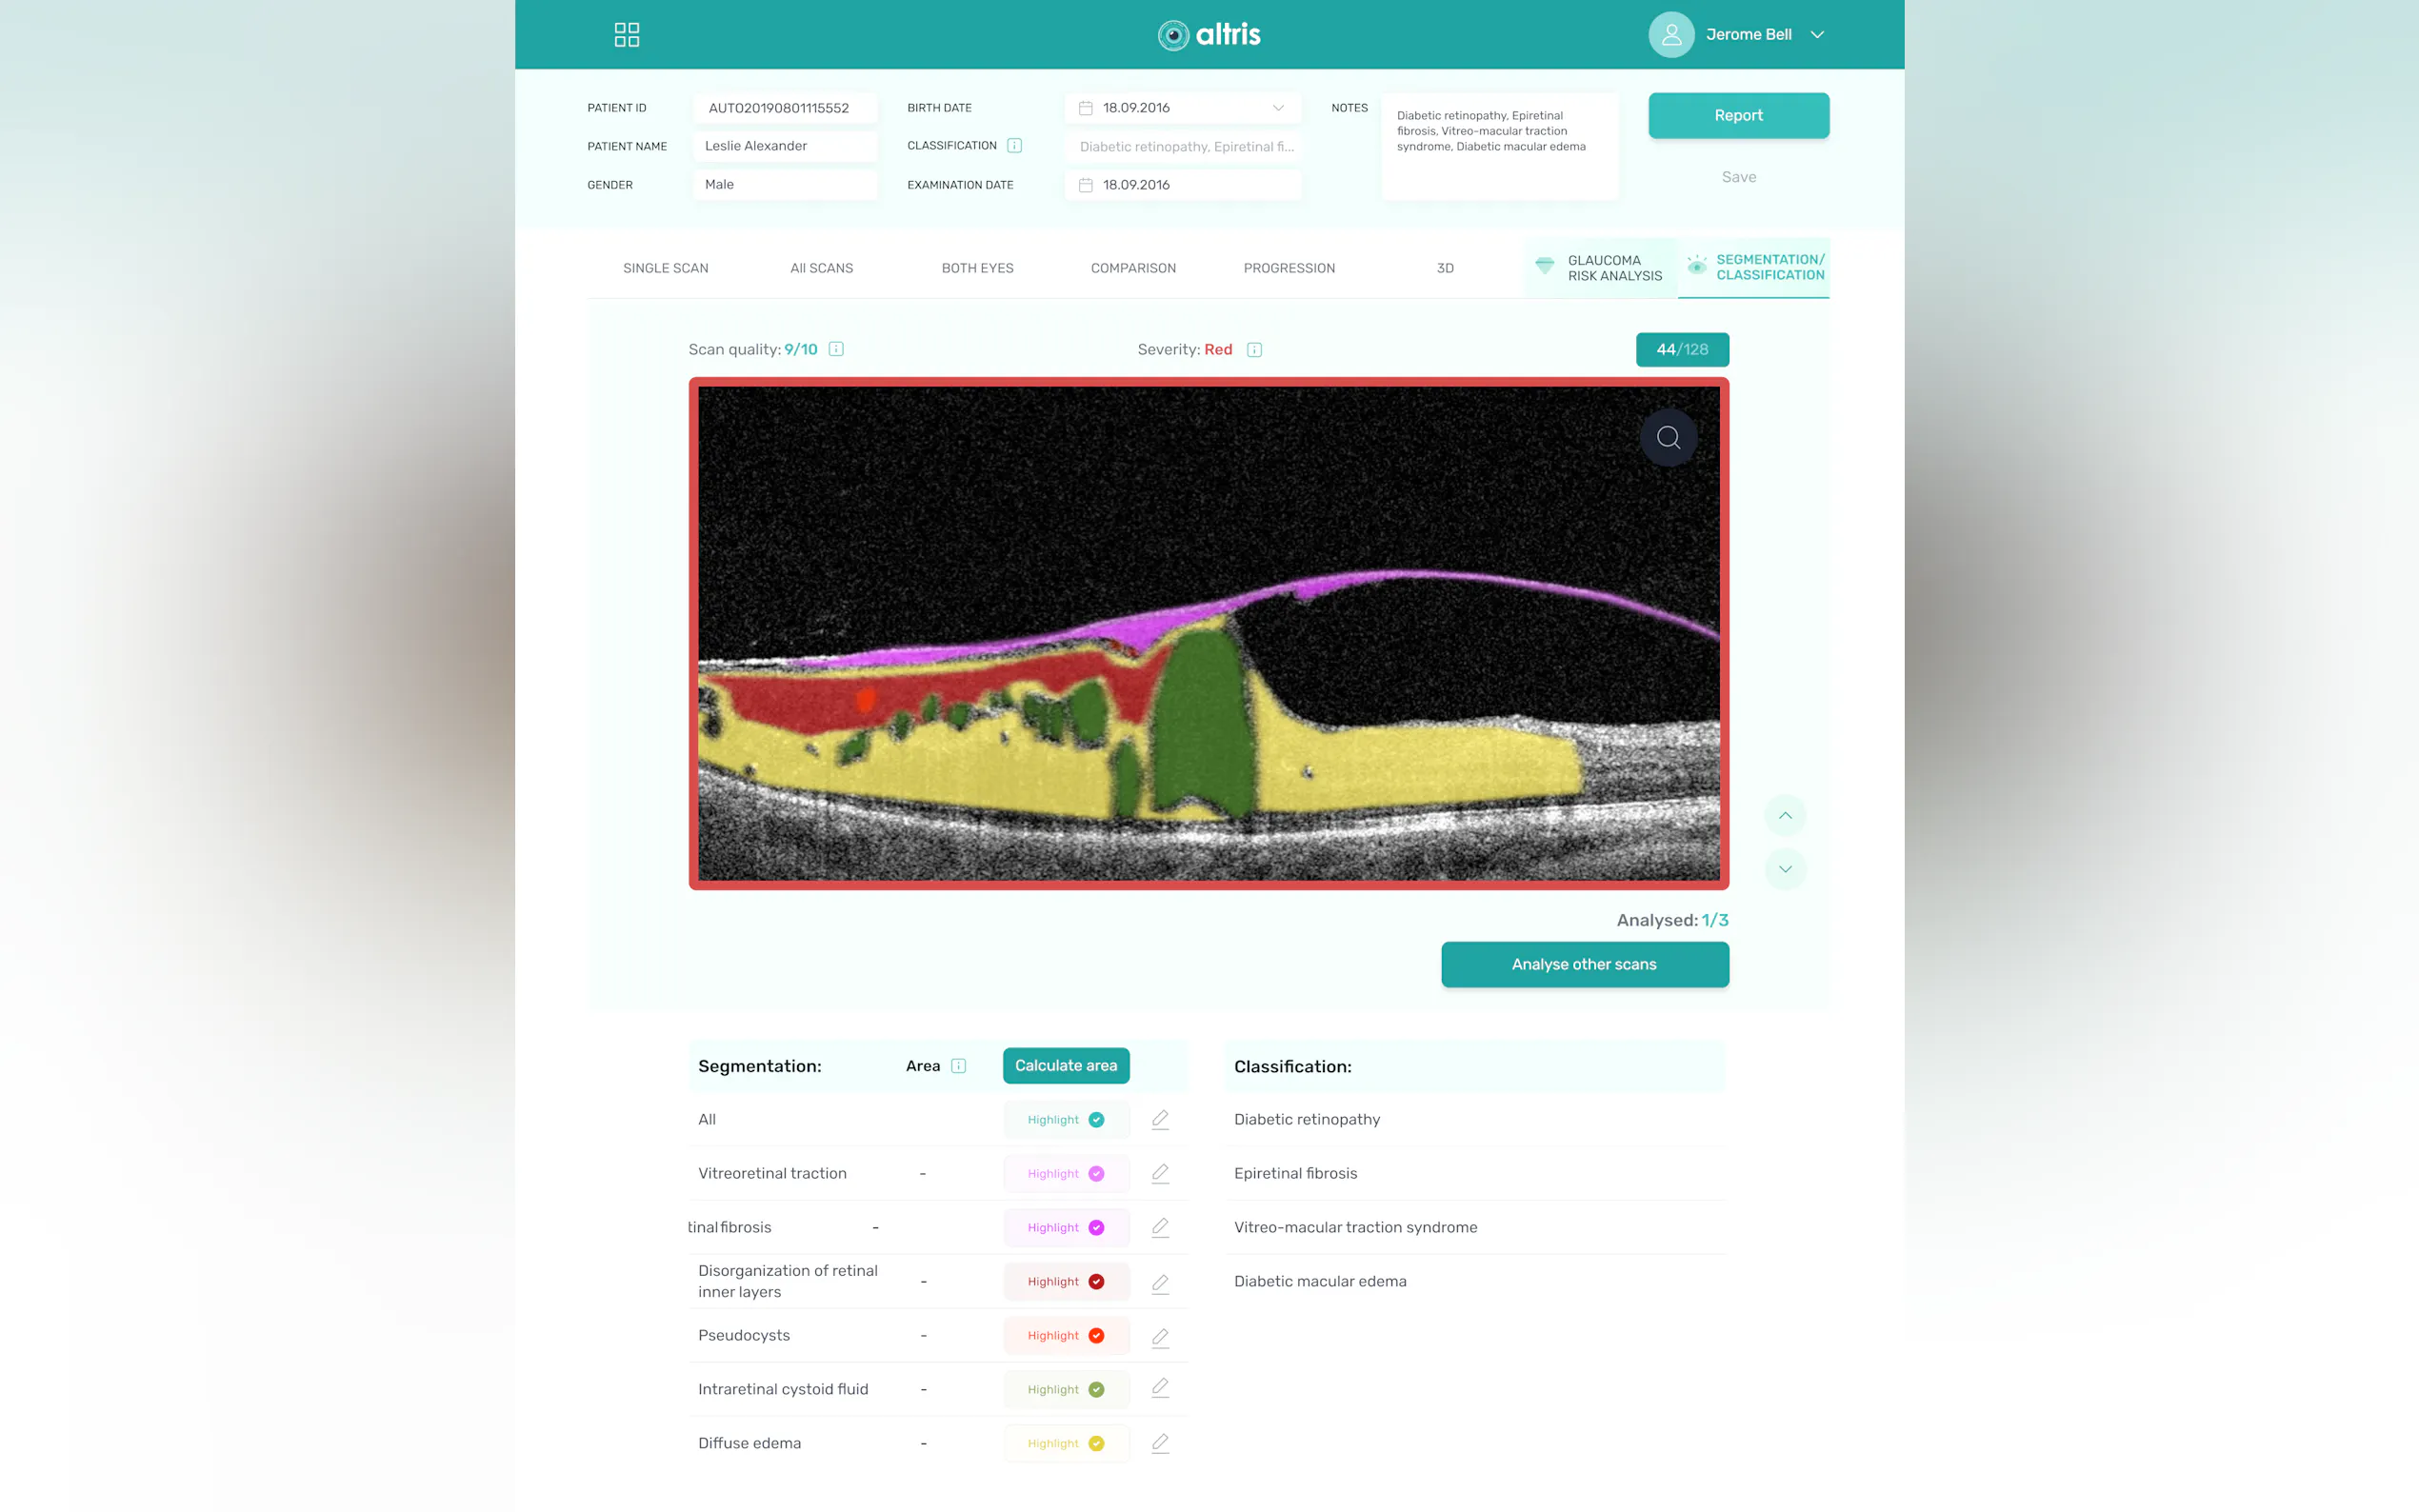Click the Area info icon

958,1066
